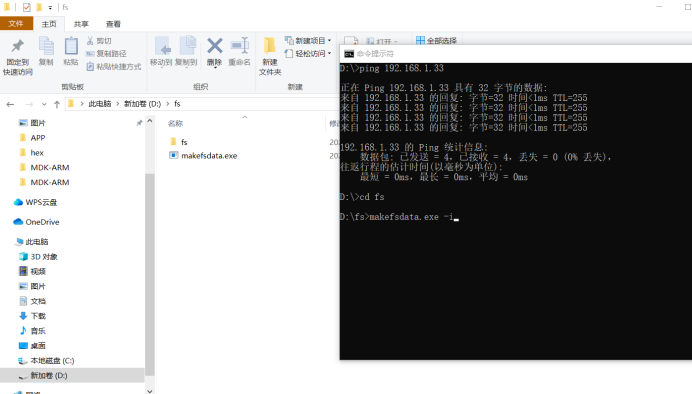
Task: Switch to the Share ribbon tab
Action: click(81, 24)
